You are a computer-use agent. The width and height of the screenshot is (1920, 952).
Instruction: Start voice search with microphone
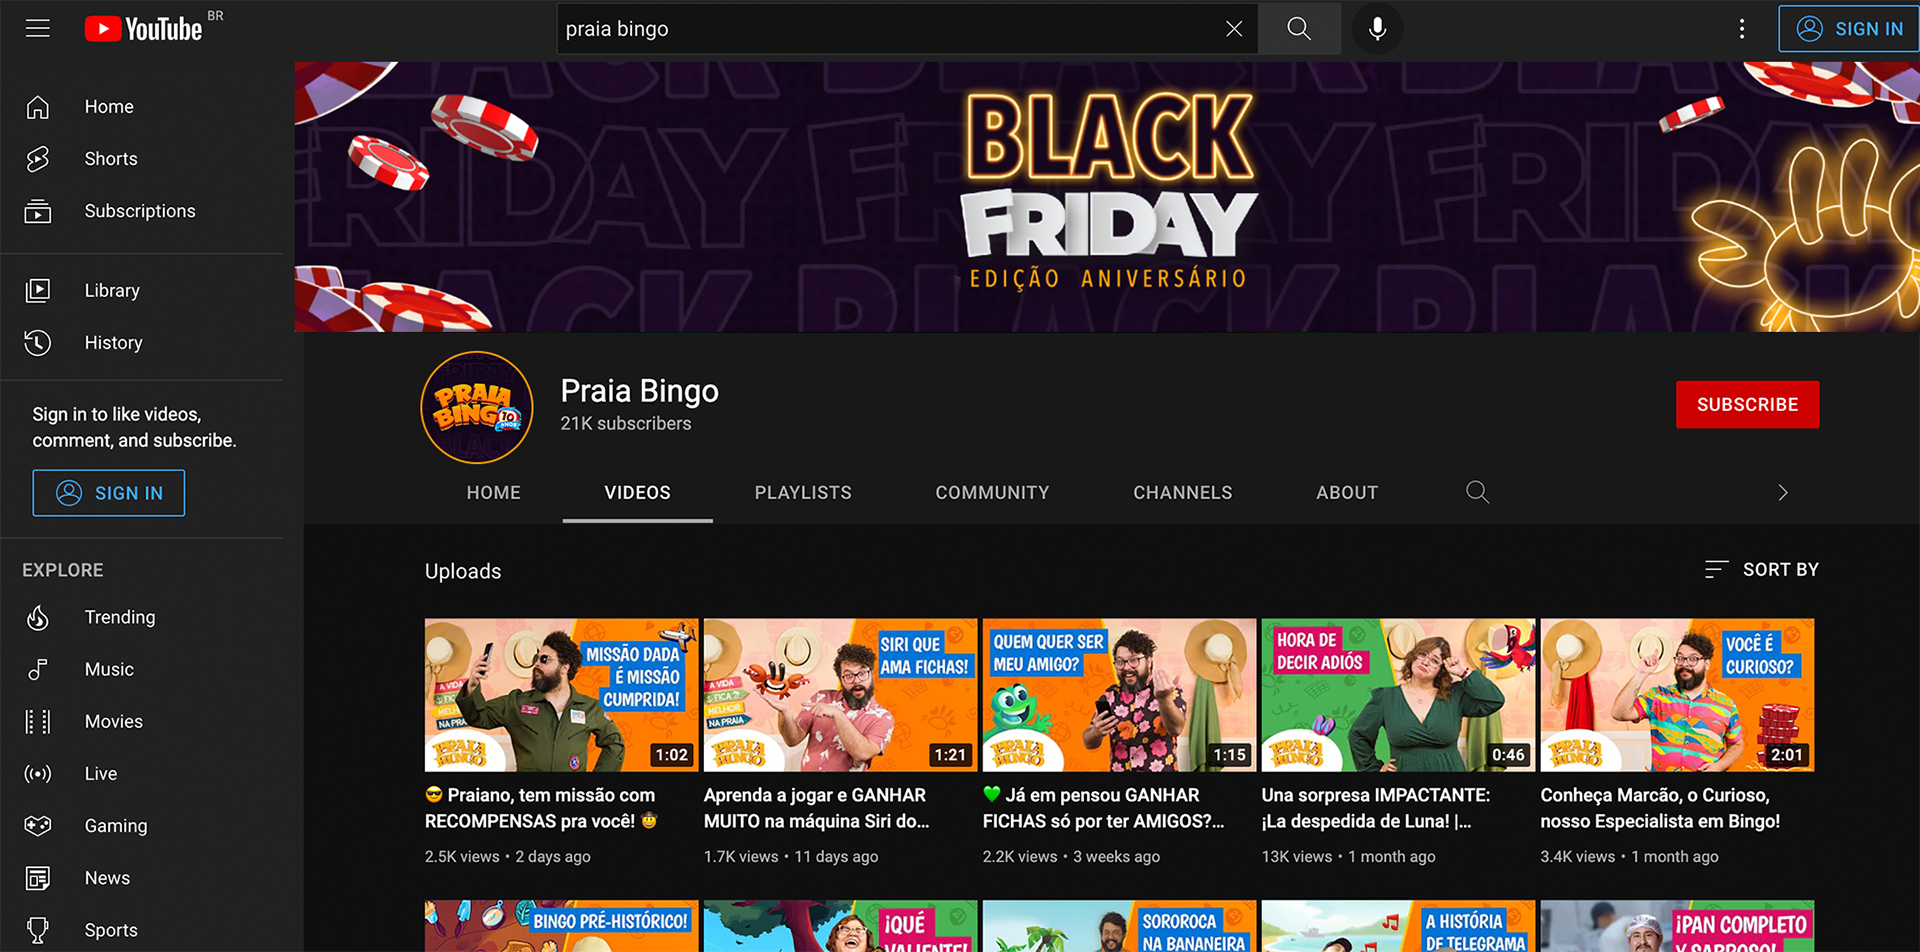pyautogui.click(x=1377, y=29)
